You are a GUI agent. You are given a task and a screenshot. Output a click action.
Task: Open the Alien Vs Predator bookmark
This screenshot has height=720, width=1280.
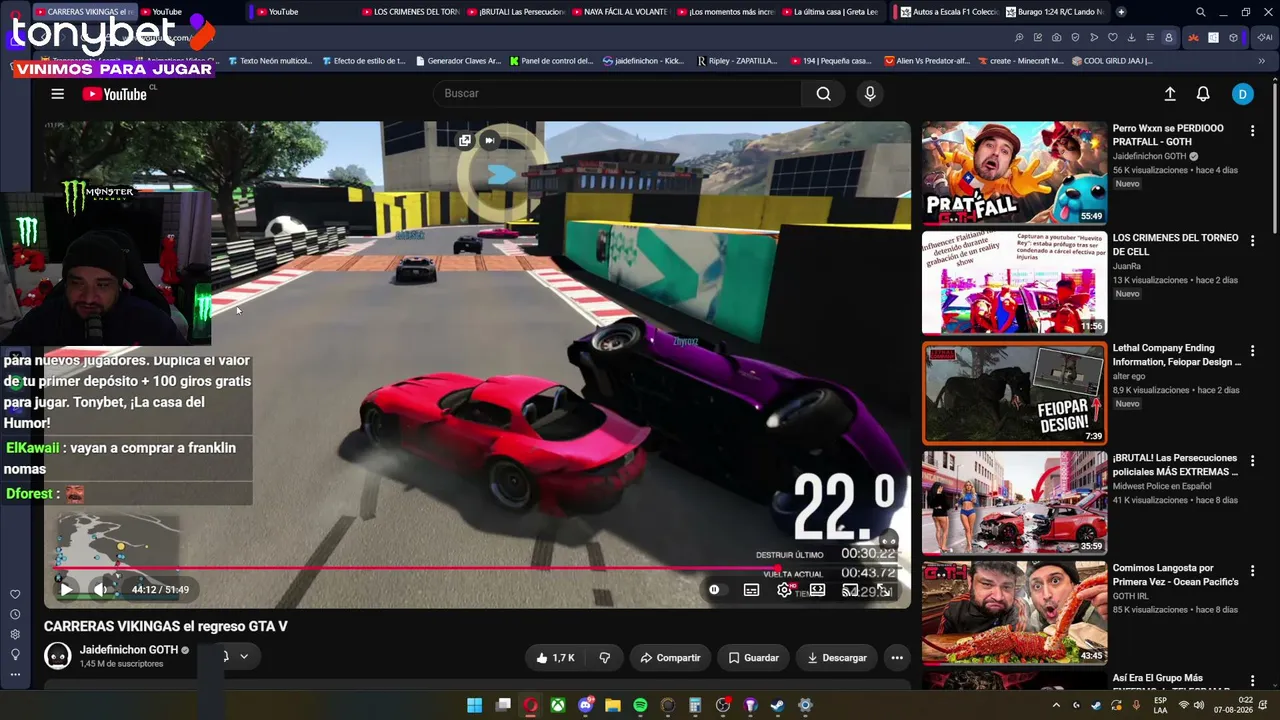tap(929, 61)
